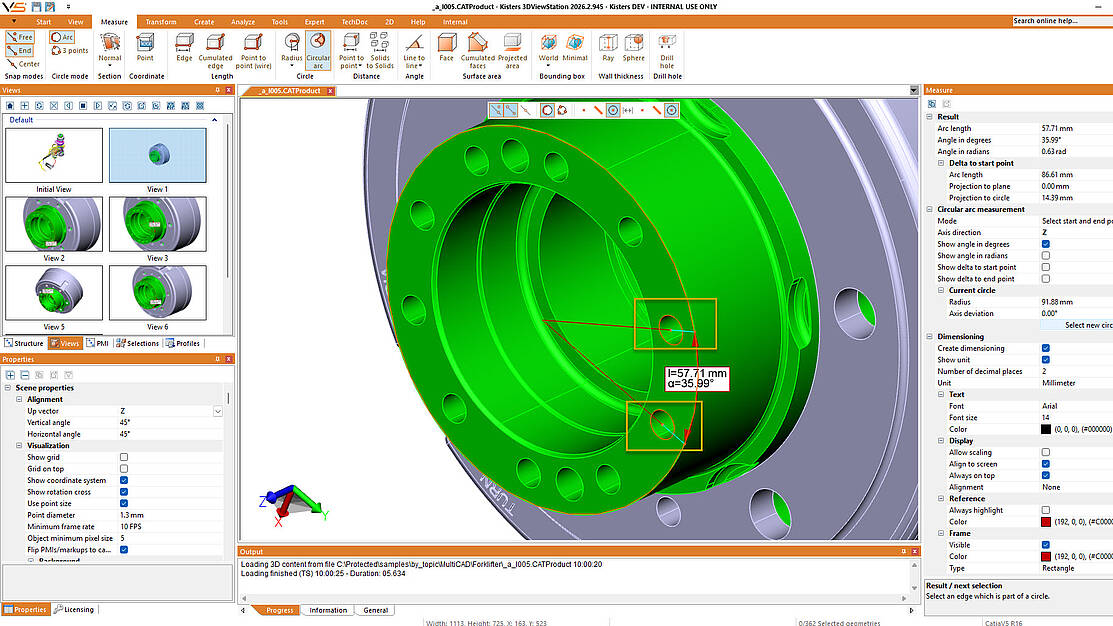Screen dimensions: 1113x626
Task: Collapse the Default views group
Action: tap(214, 120)
